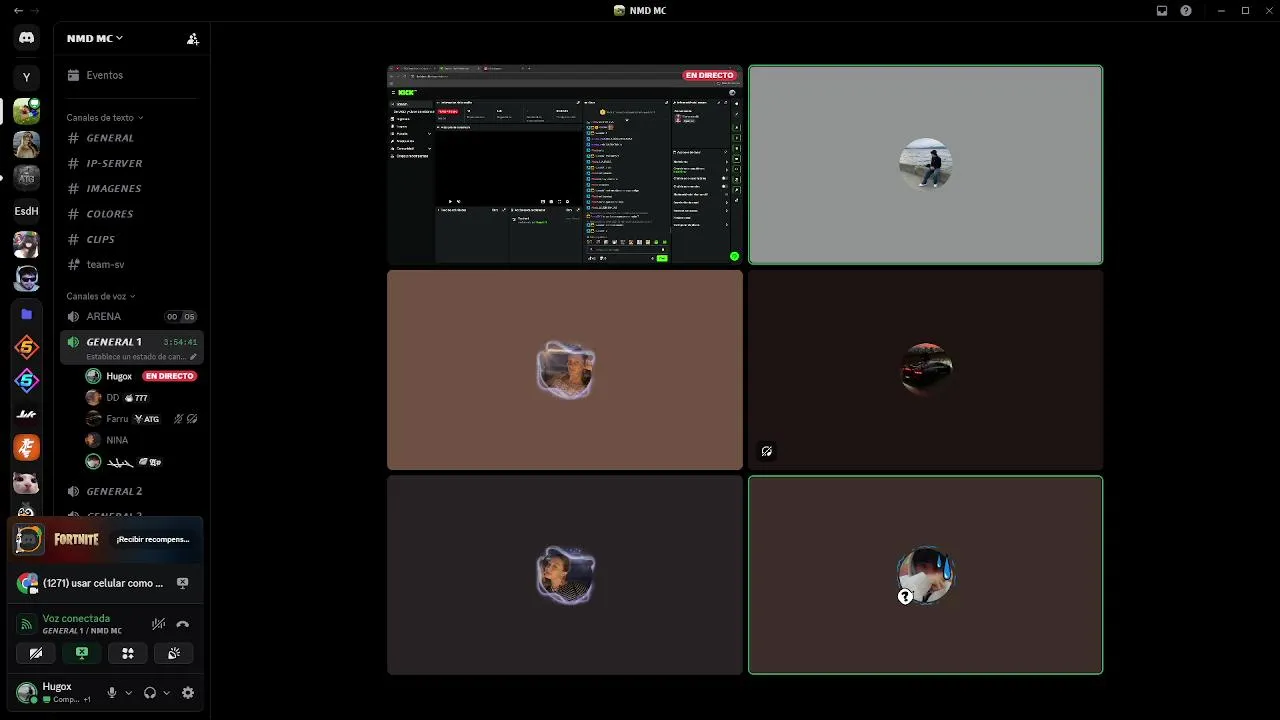Viewport: 1280px width, 720px height.
Task: Collapse the Canales de voz category
Action: pyautogui.click(x=101, y=297)
